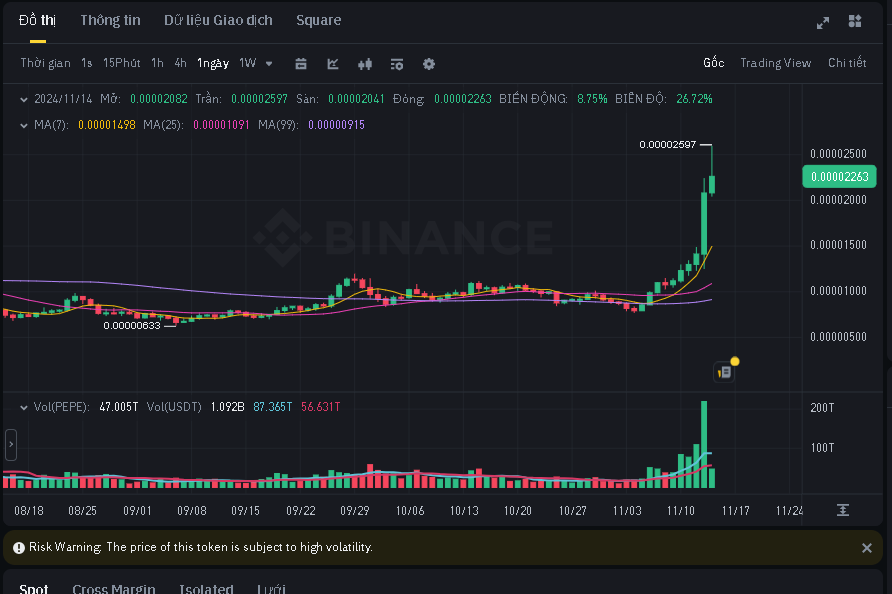892x594 pixels.
Task: Select the 1W time interval
Action: point(247,63)
